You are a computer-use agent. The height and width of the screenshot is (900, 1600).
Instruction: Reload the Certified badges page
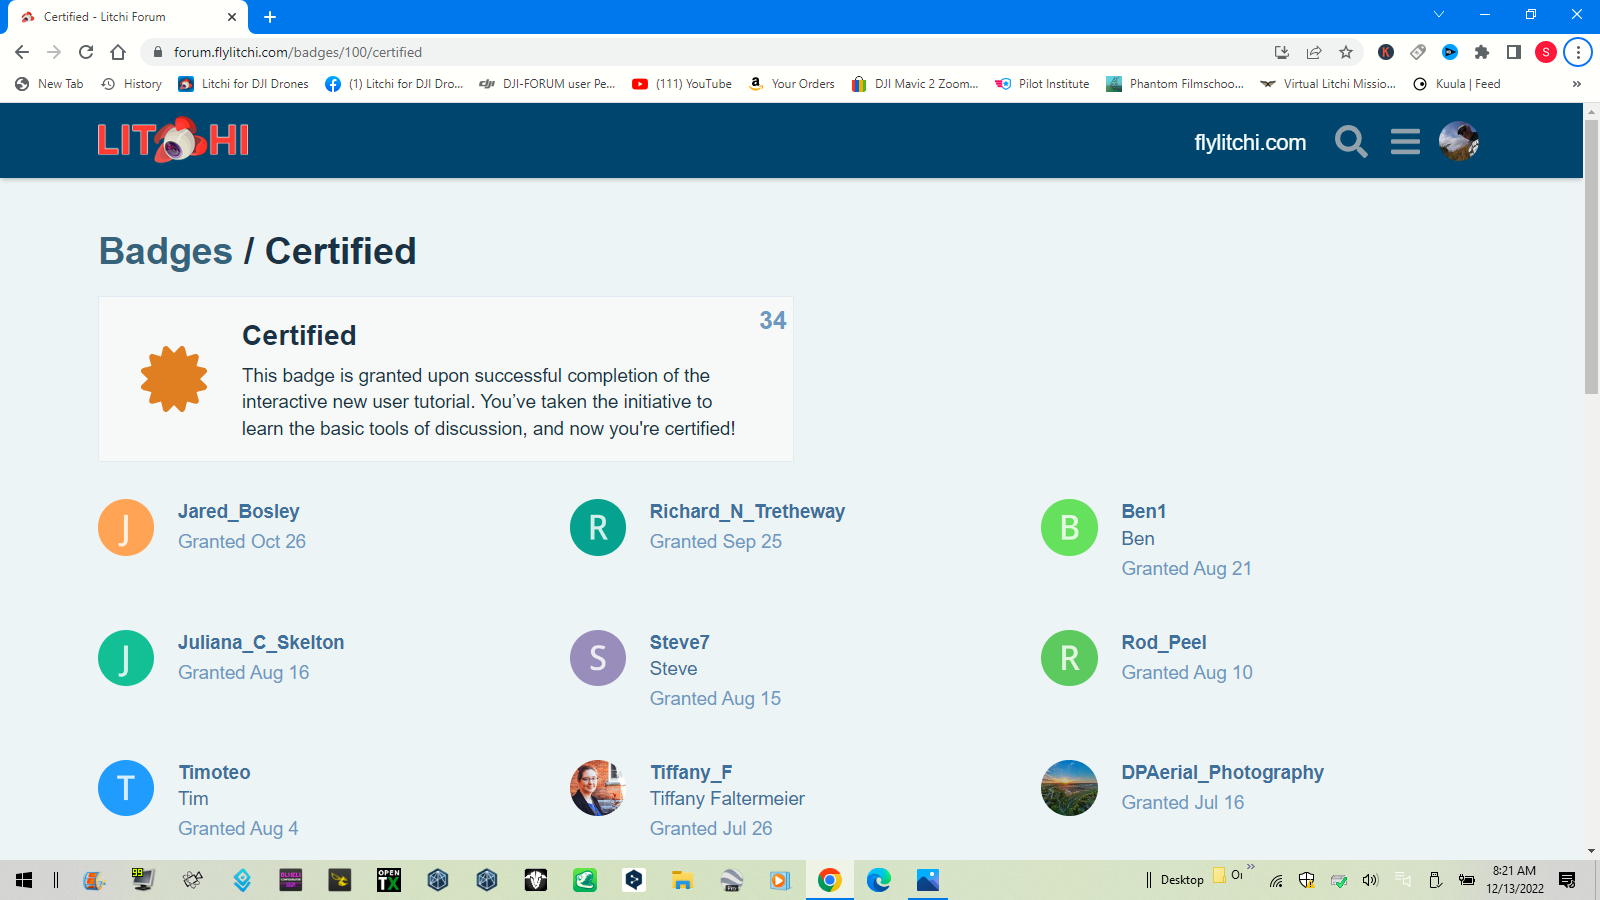(84, 52)
